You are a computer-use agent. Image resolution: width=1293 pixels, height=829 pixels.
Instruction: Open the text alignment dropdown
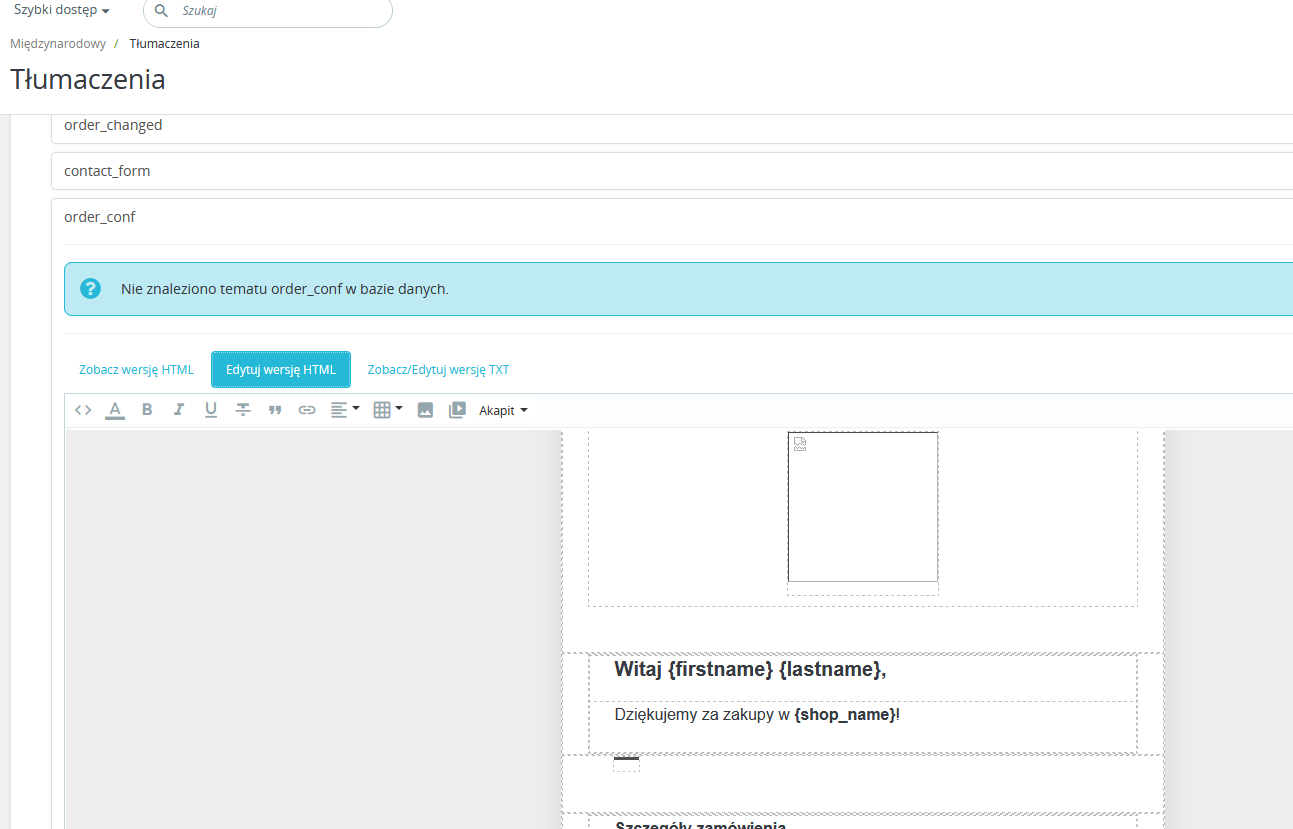[x=345, y=410]
